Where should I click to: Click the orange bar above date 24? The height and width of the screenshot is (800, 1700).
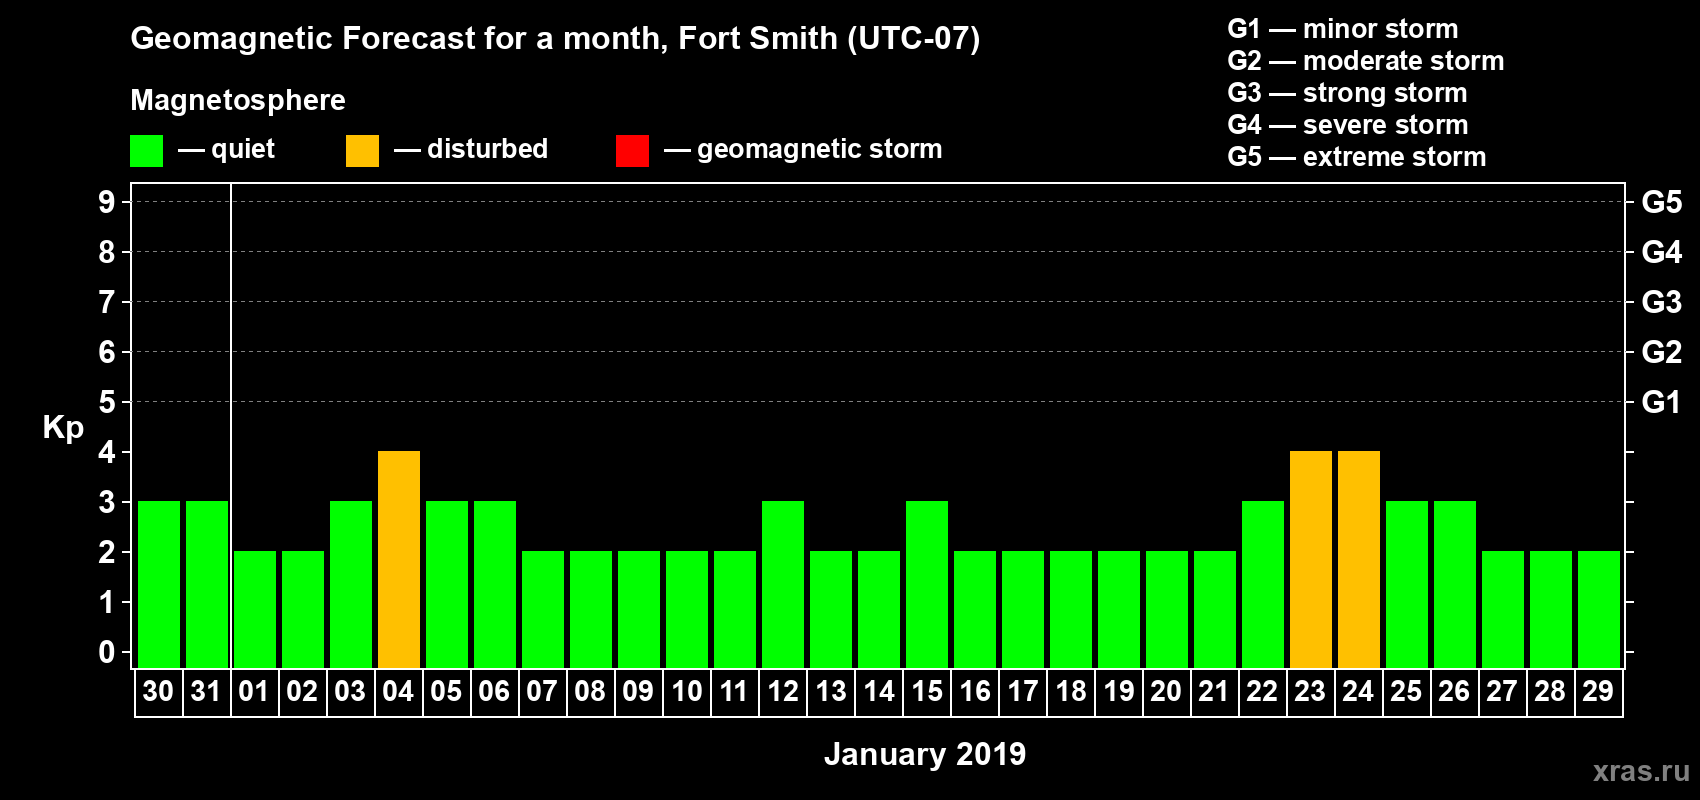point(1359,559)
